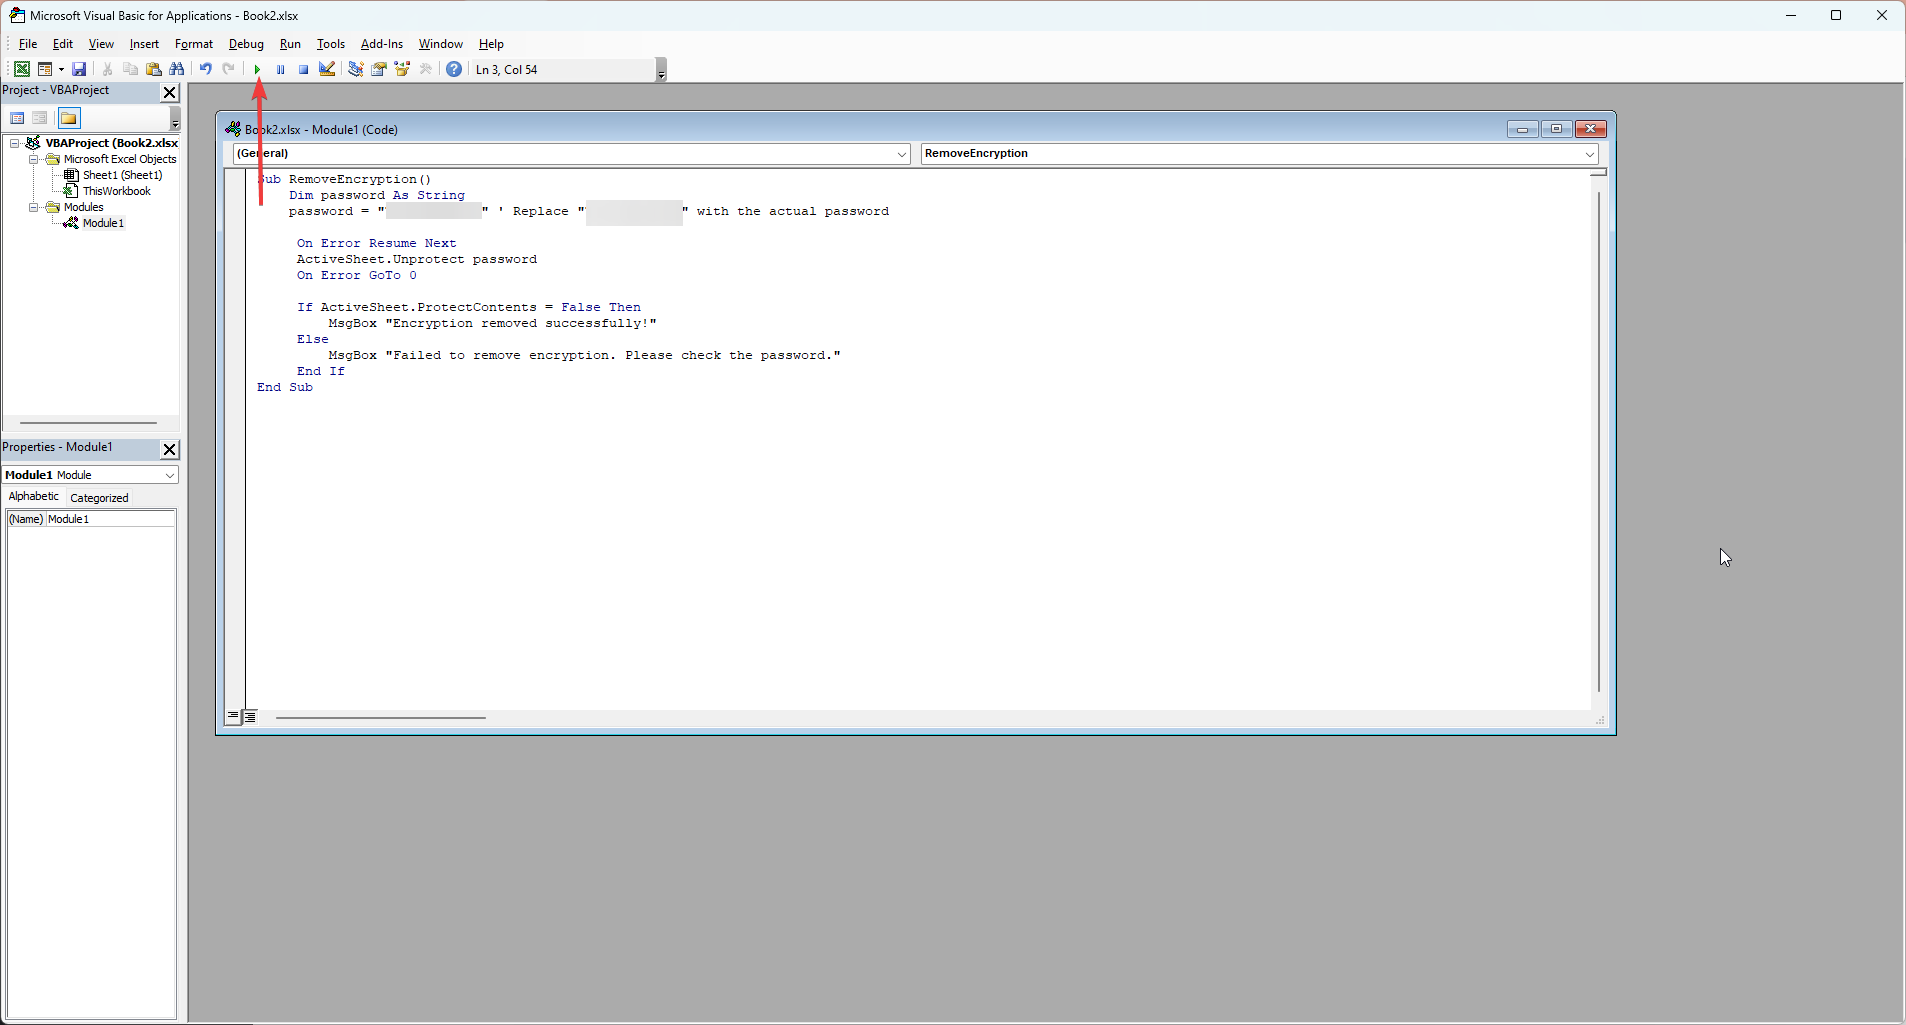
Task: Switch to the Categorized properties tab
Action: [x=99, y=498]
